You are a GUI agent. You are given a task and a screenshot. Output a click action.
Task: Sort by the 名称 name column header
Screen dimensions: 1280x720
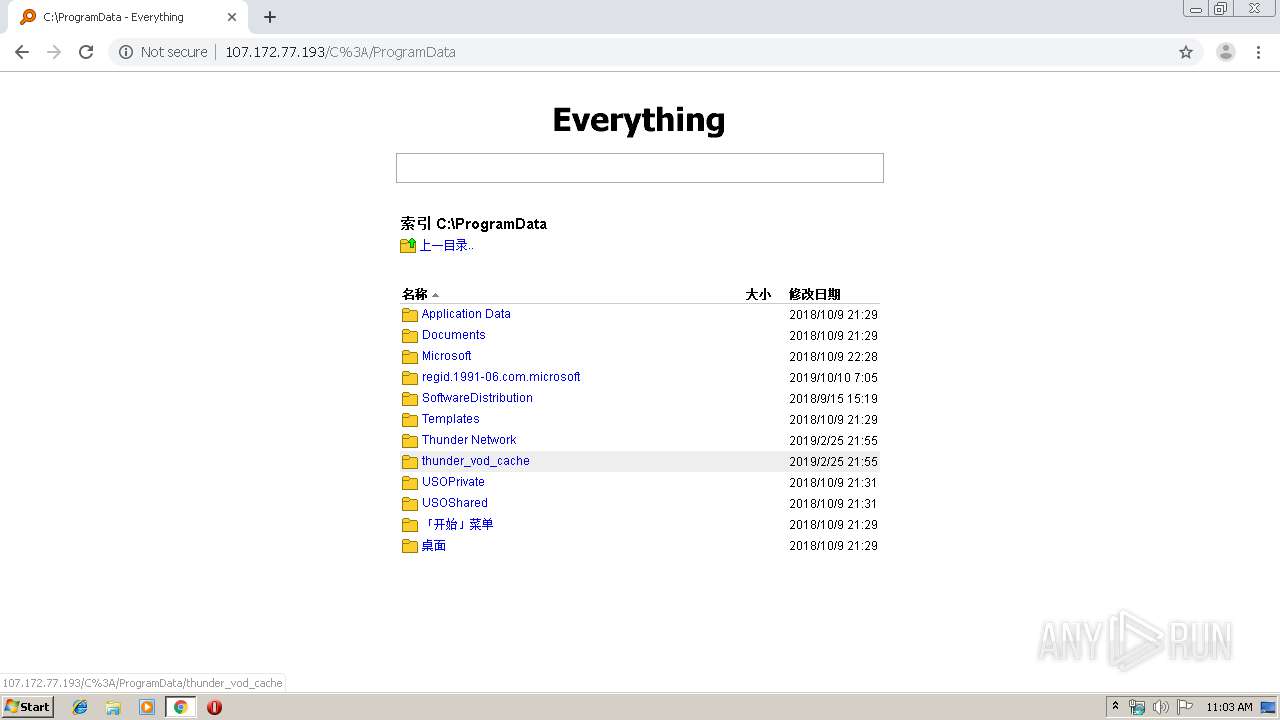pos(415,294)
